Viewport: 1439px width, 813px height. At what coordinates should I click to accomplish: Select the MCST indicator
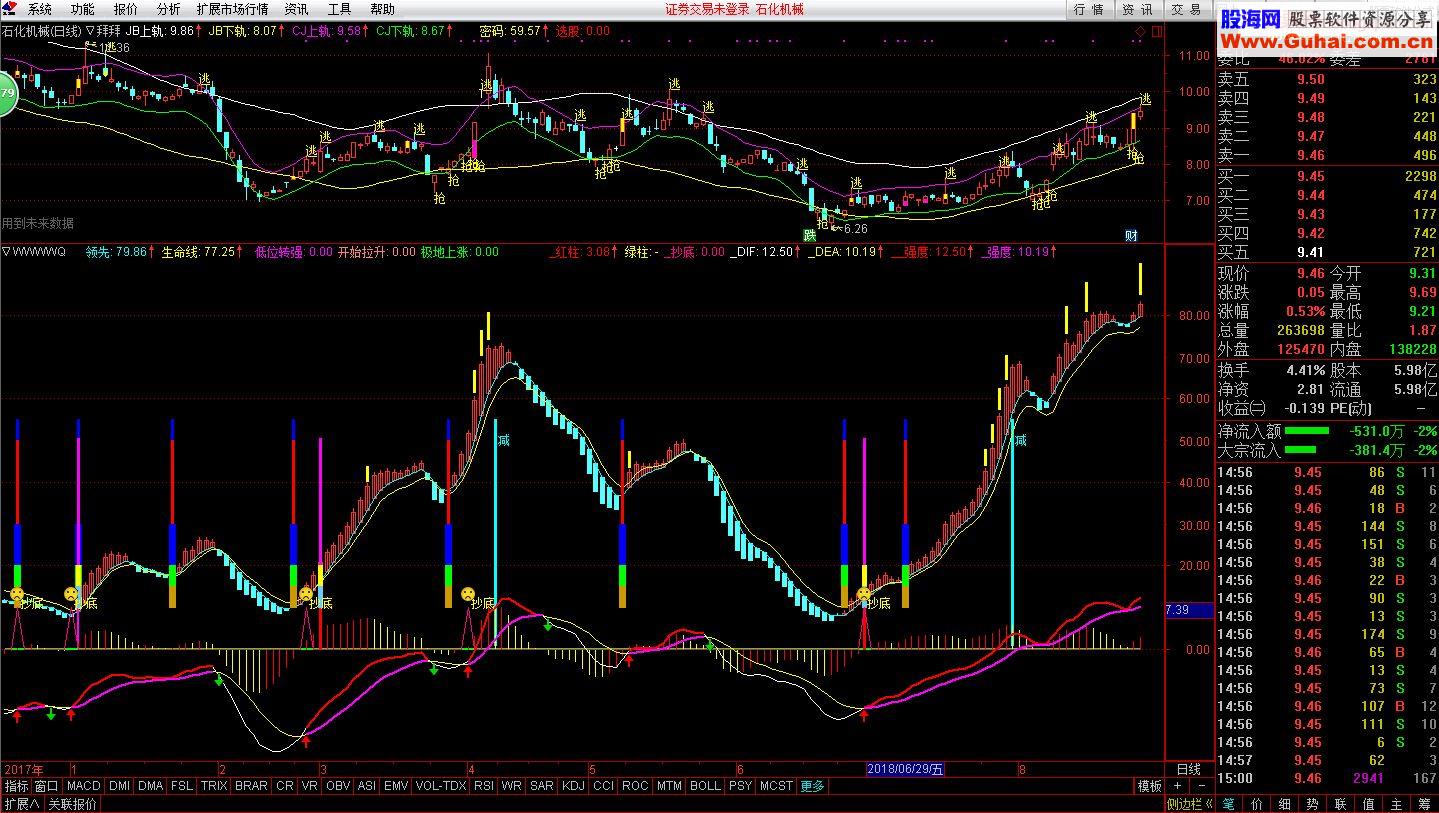776,786
